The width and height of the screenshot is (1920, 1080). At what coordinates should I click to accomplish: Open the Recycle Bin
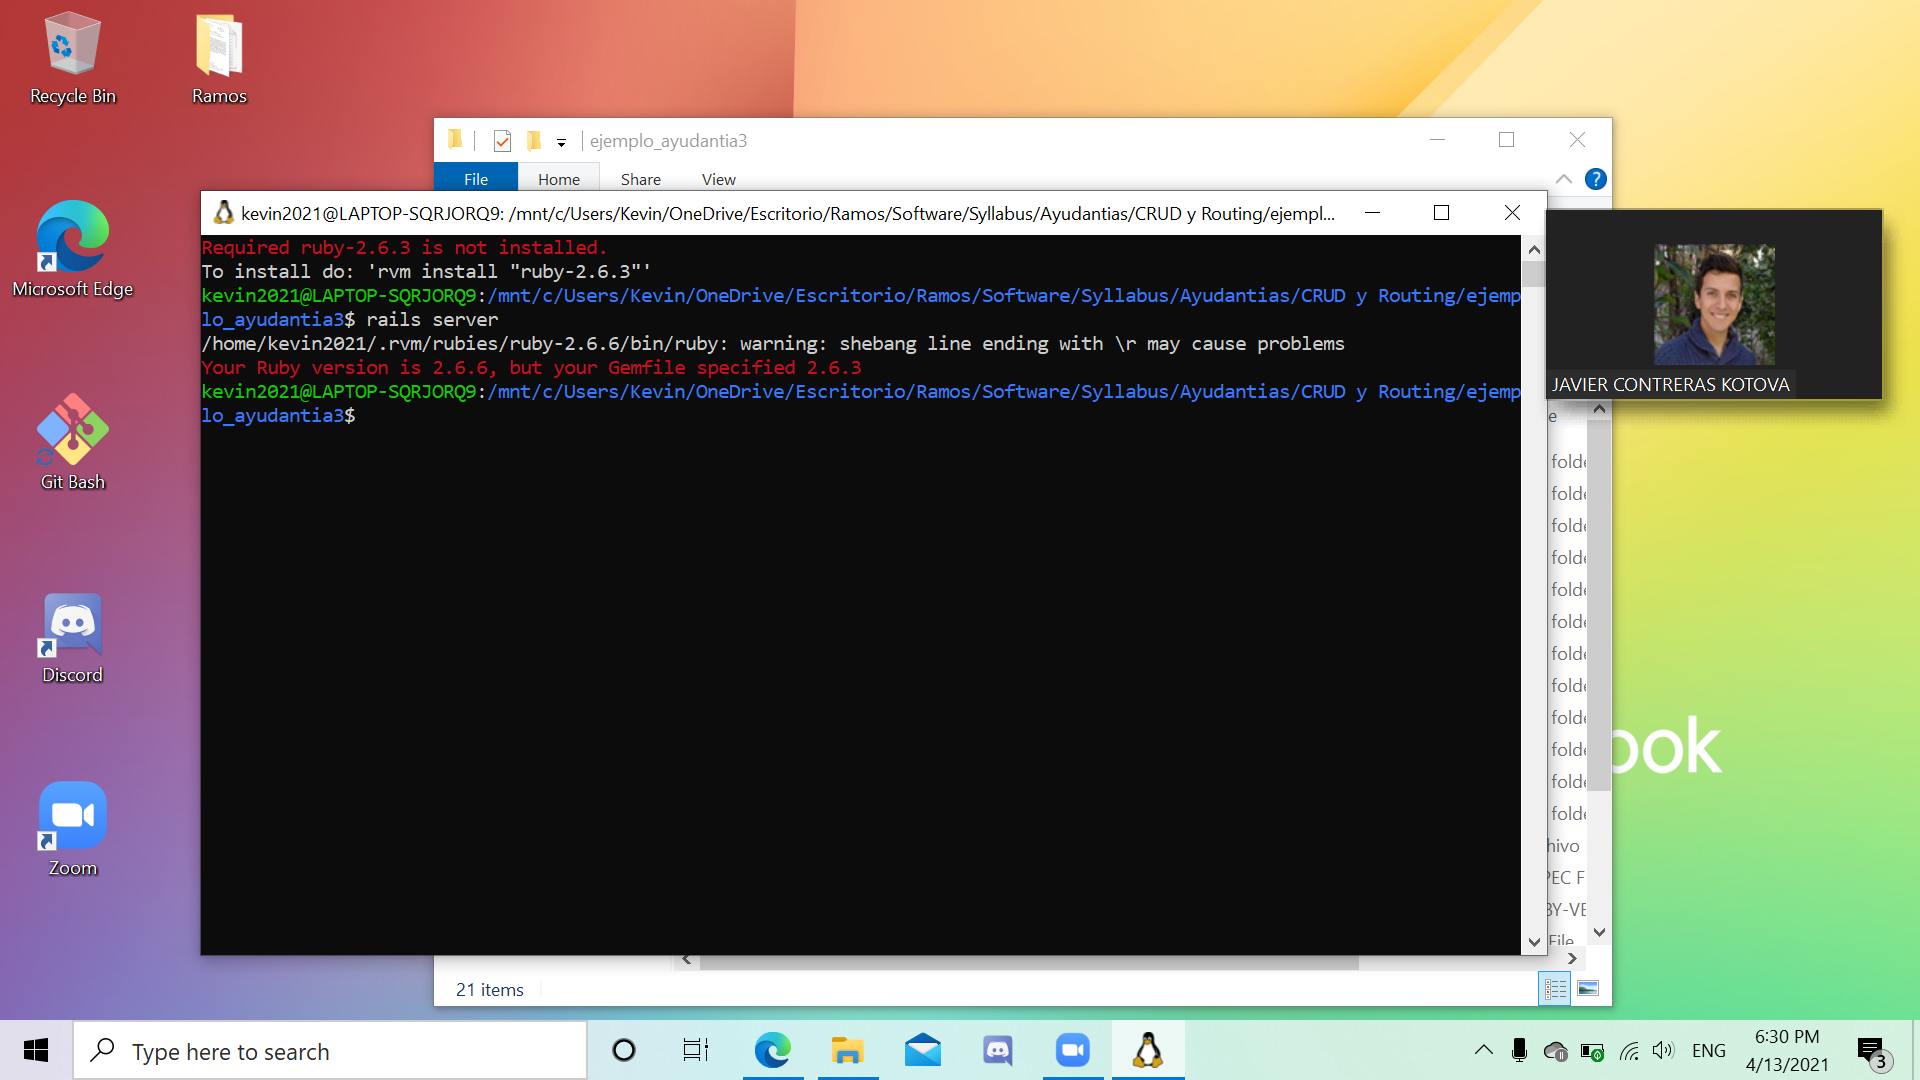(71, 45)
